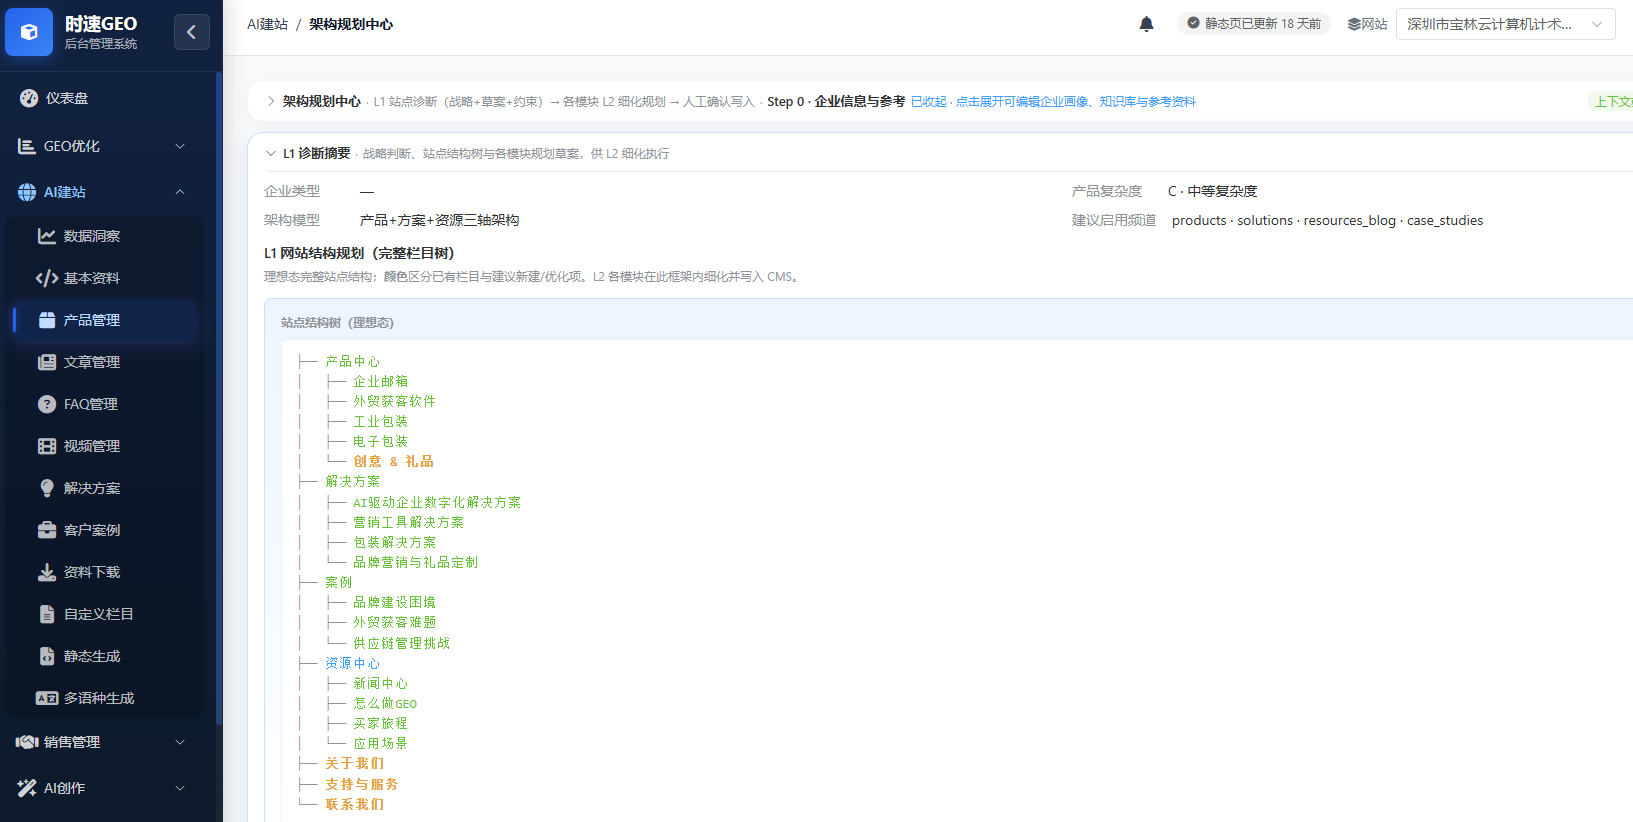
Task: Expand the GEO优化 menu chevron
Action: (180, 146)
